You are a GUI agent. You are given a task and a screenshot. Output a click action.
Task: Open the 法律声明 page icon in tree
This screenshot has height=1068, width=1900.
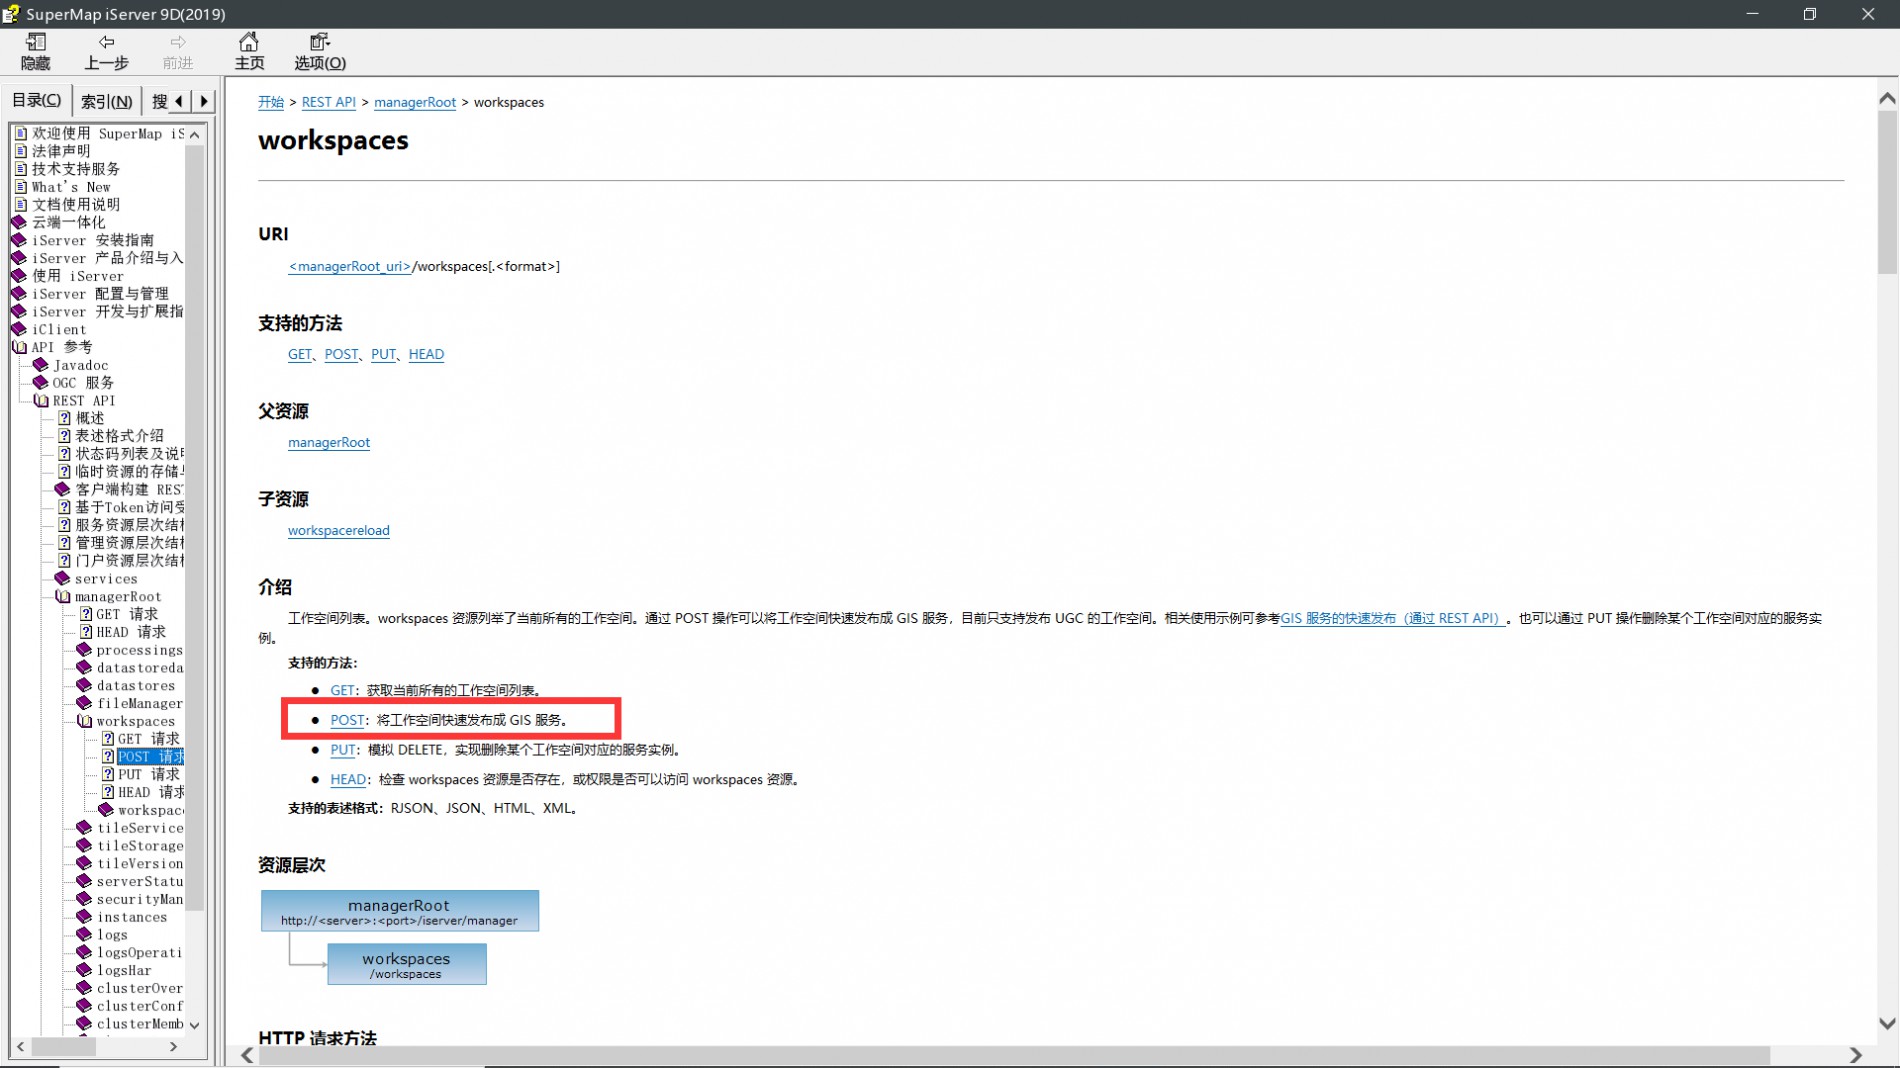tap(21, 151)
